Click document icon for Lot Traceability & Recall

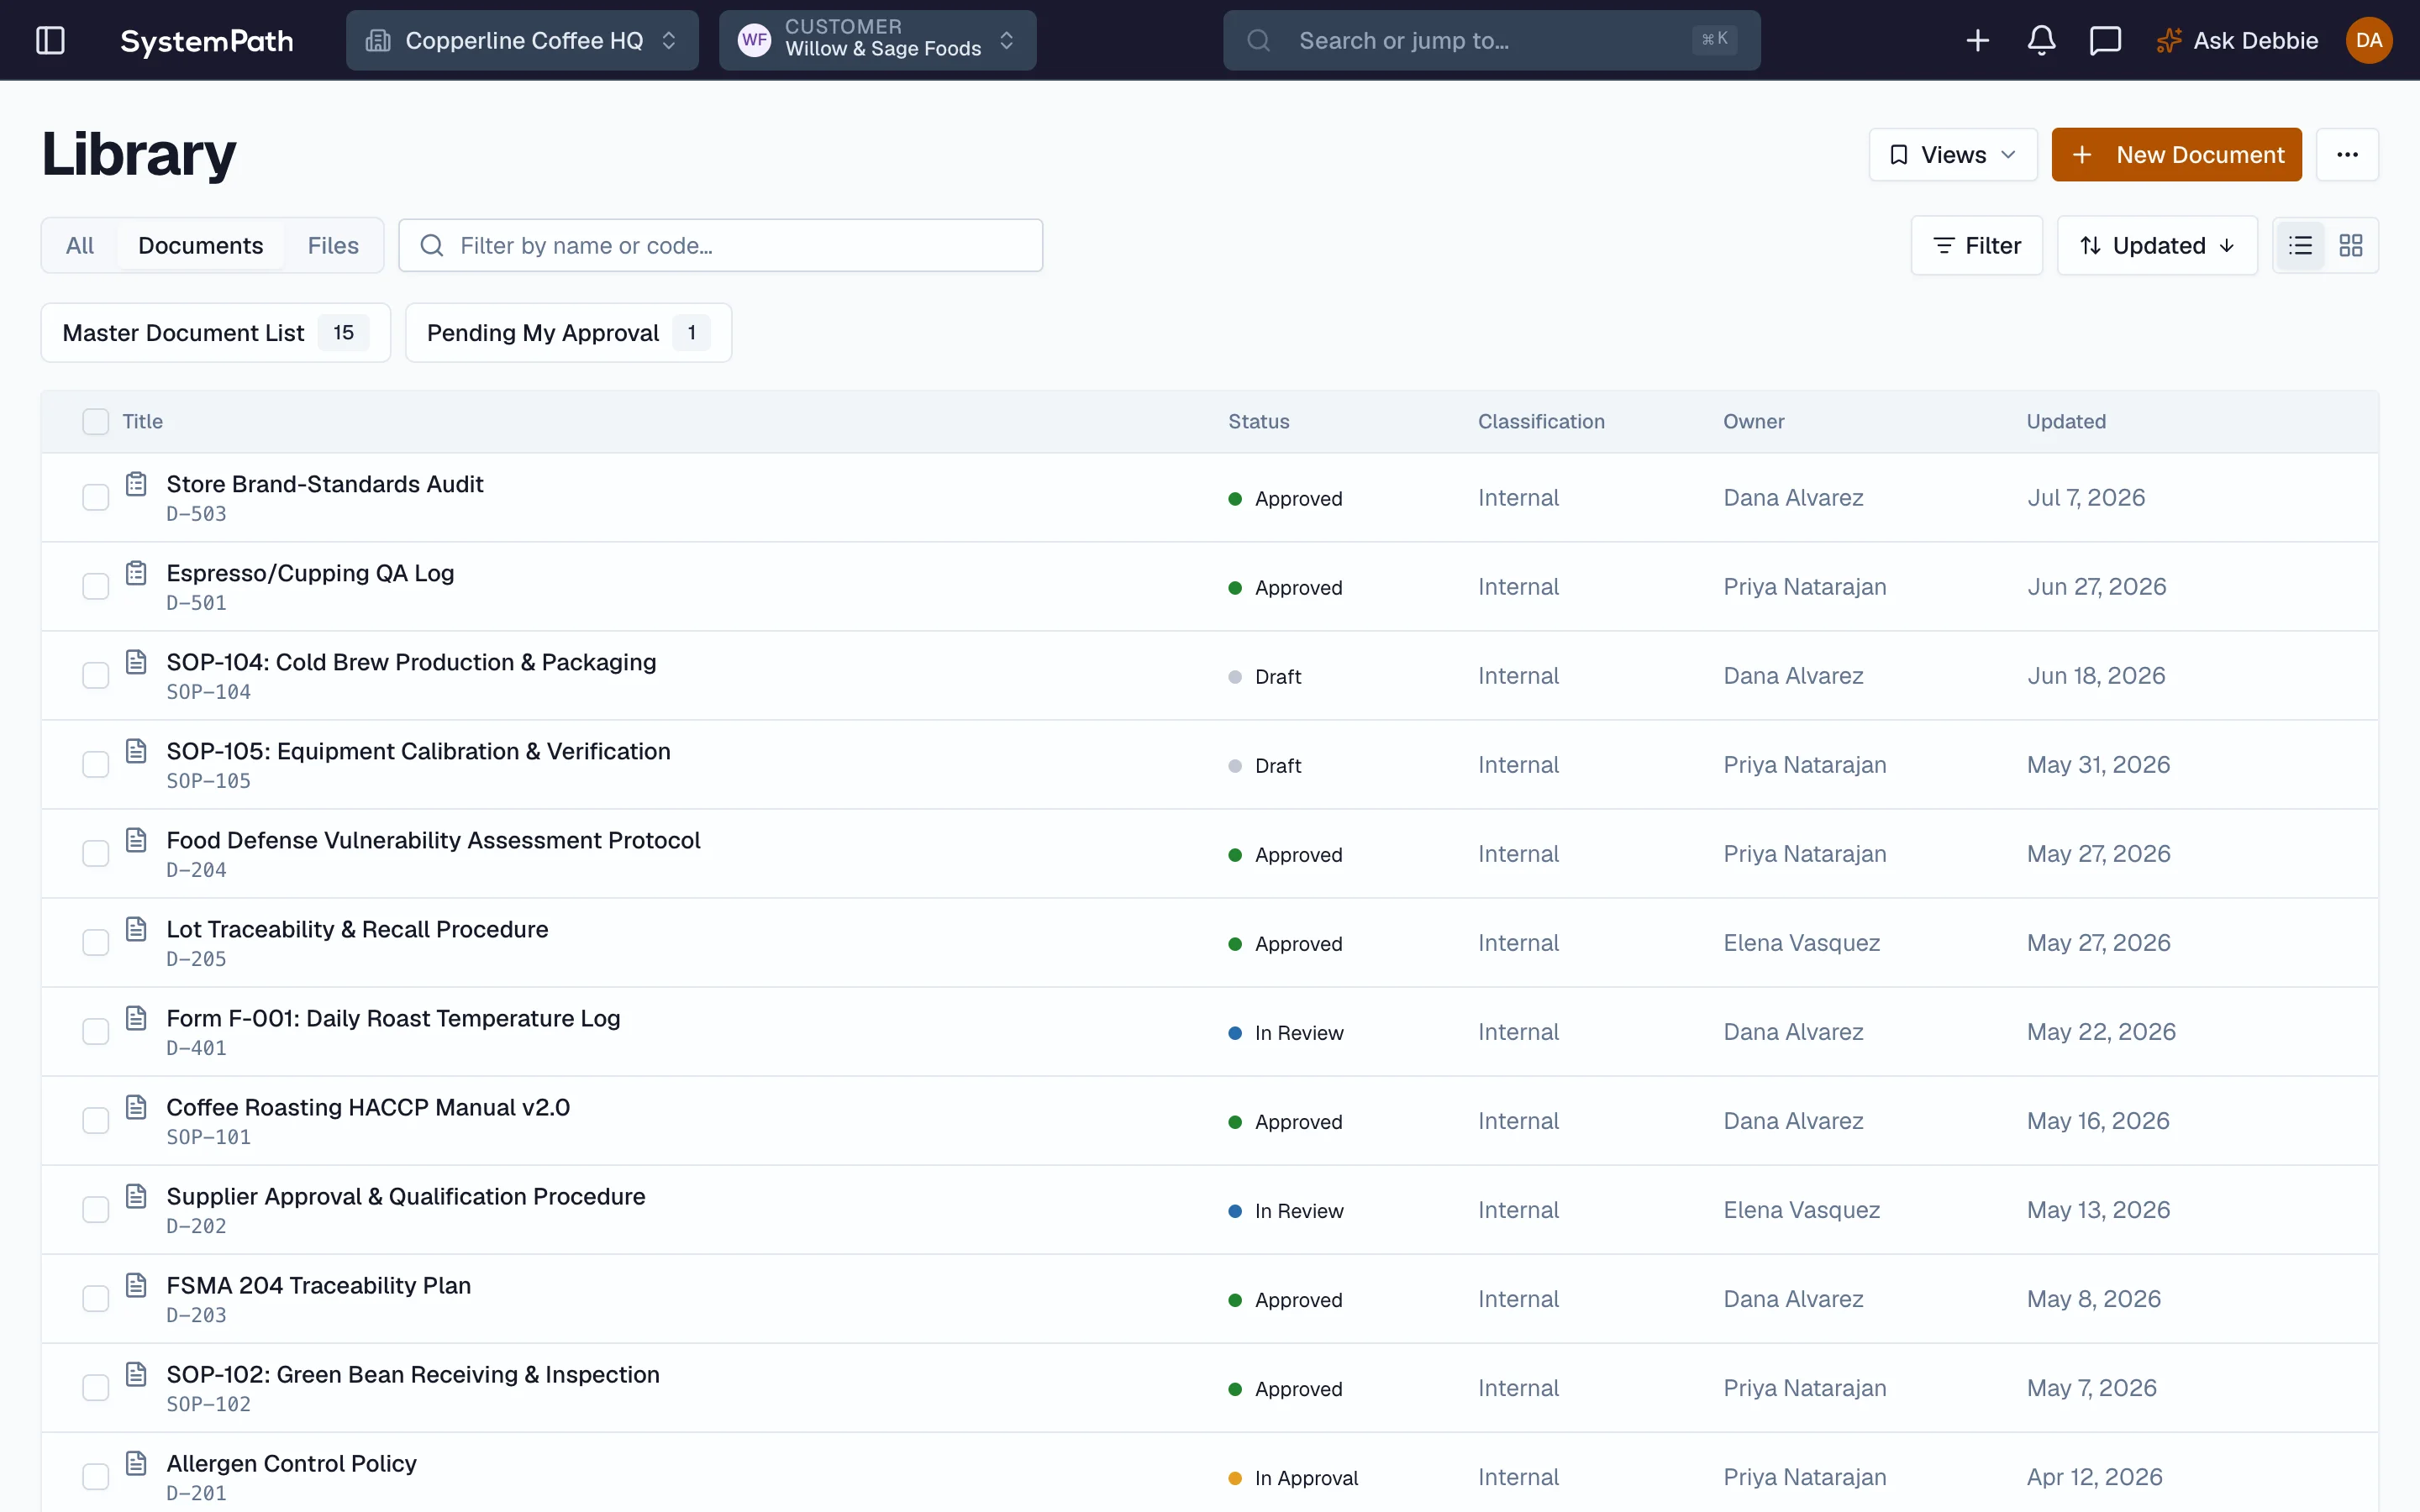(137, 929)
